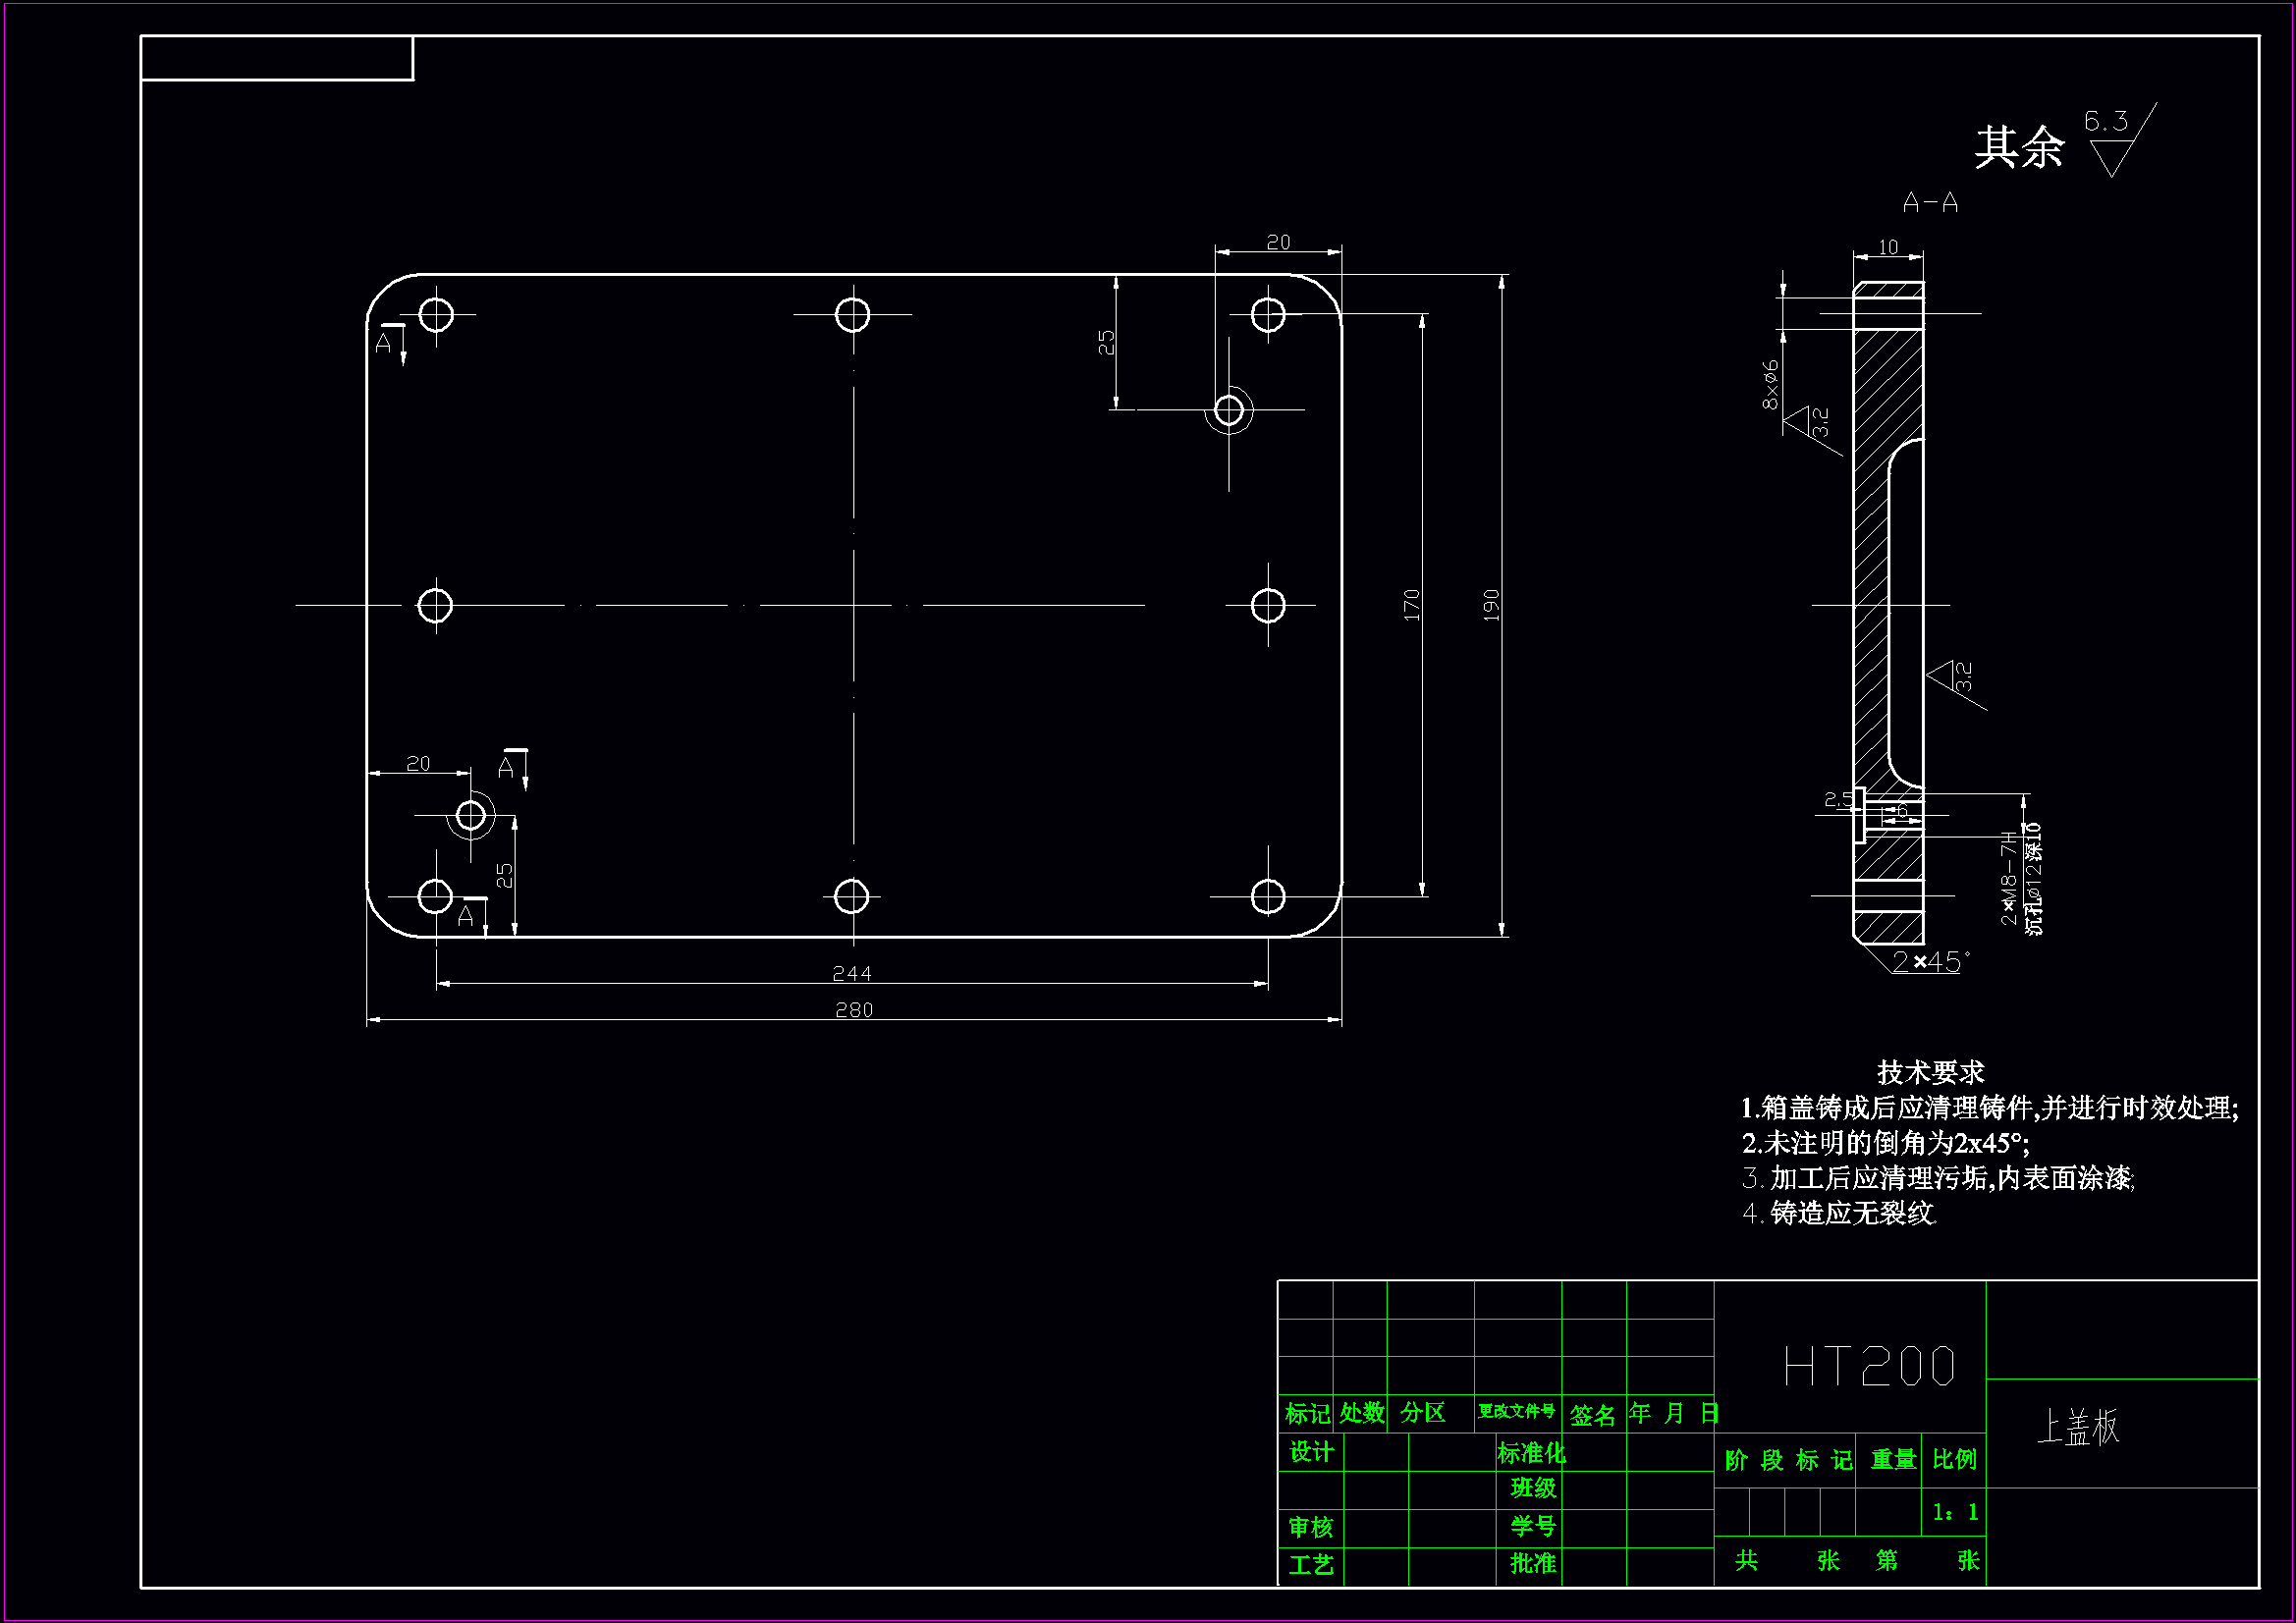
Task: Click the 1:1 scale value cell
Action: [1954, 1512]
